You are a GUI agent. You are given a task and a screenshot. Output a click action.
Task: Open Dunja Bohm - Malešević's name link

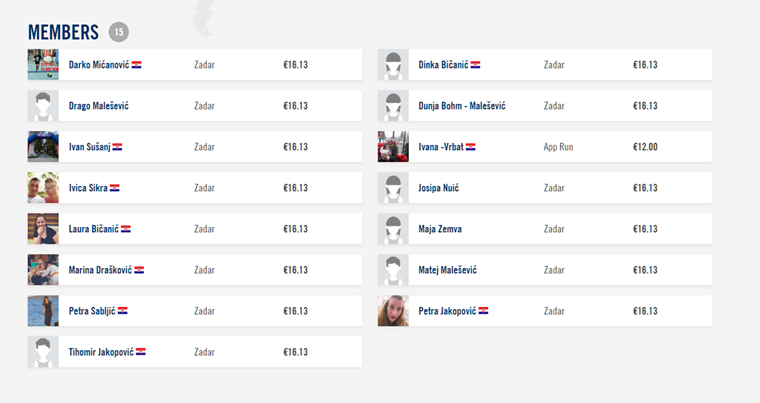[462, 106]
